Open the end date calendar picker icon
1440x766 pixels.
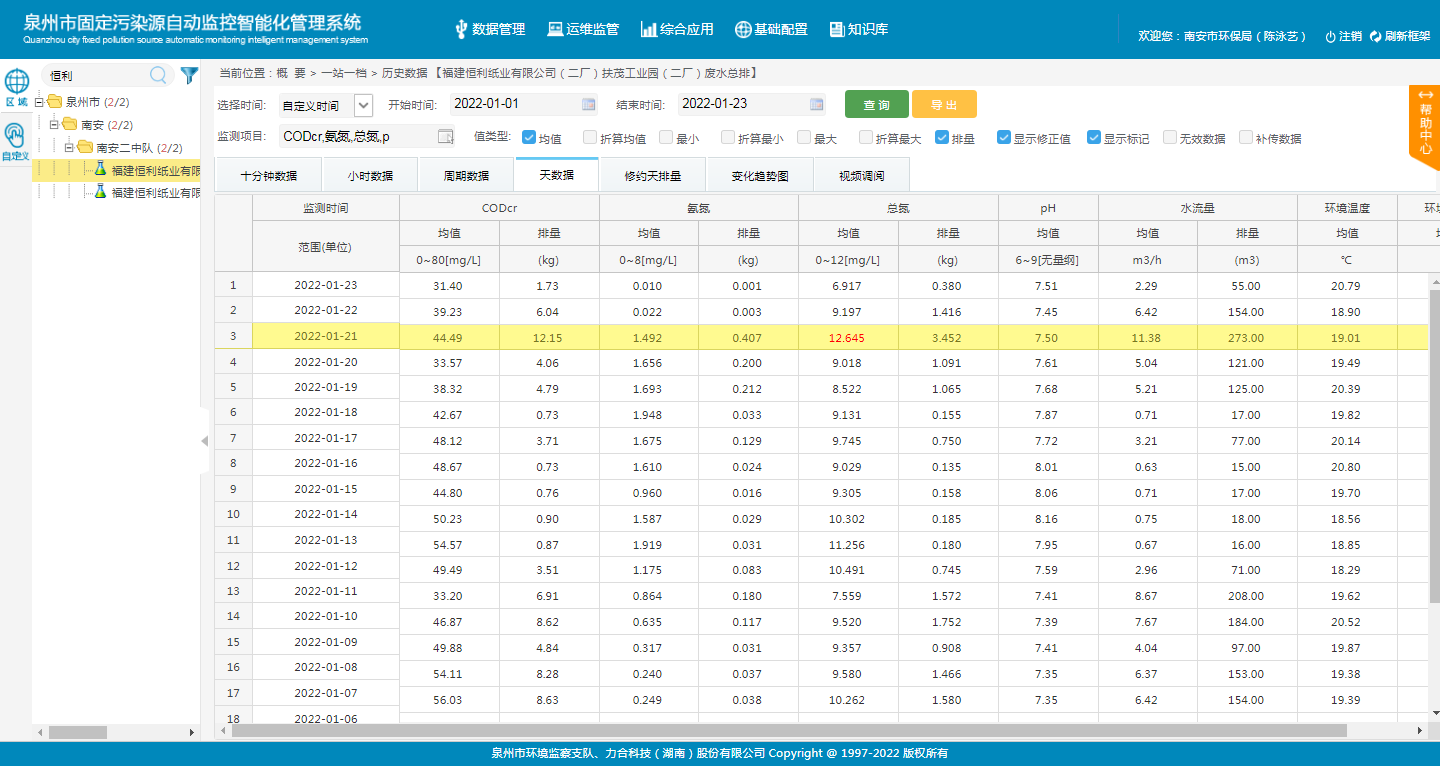click(x=816, y=104)
